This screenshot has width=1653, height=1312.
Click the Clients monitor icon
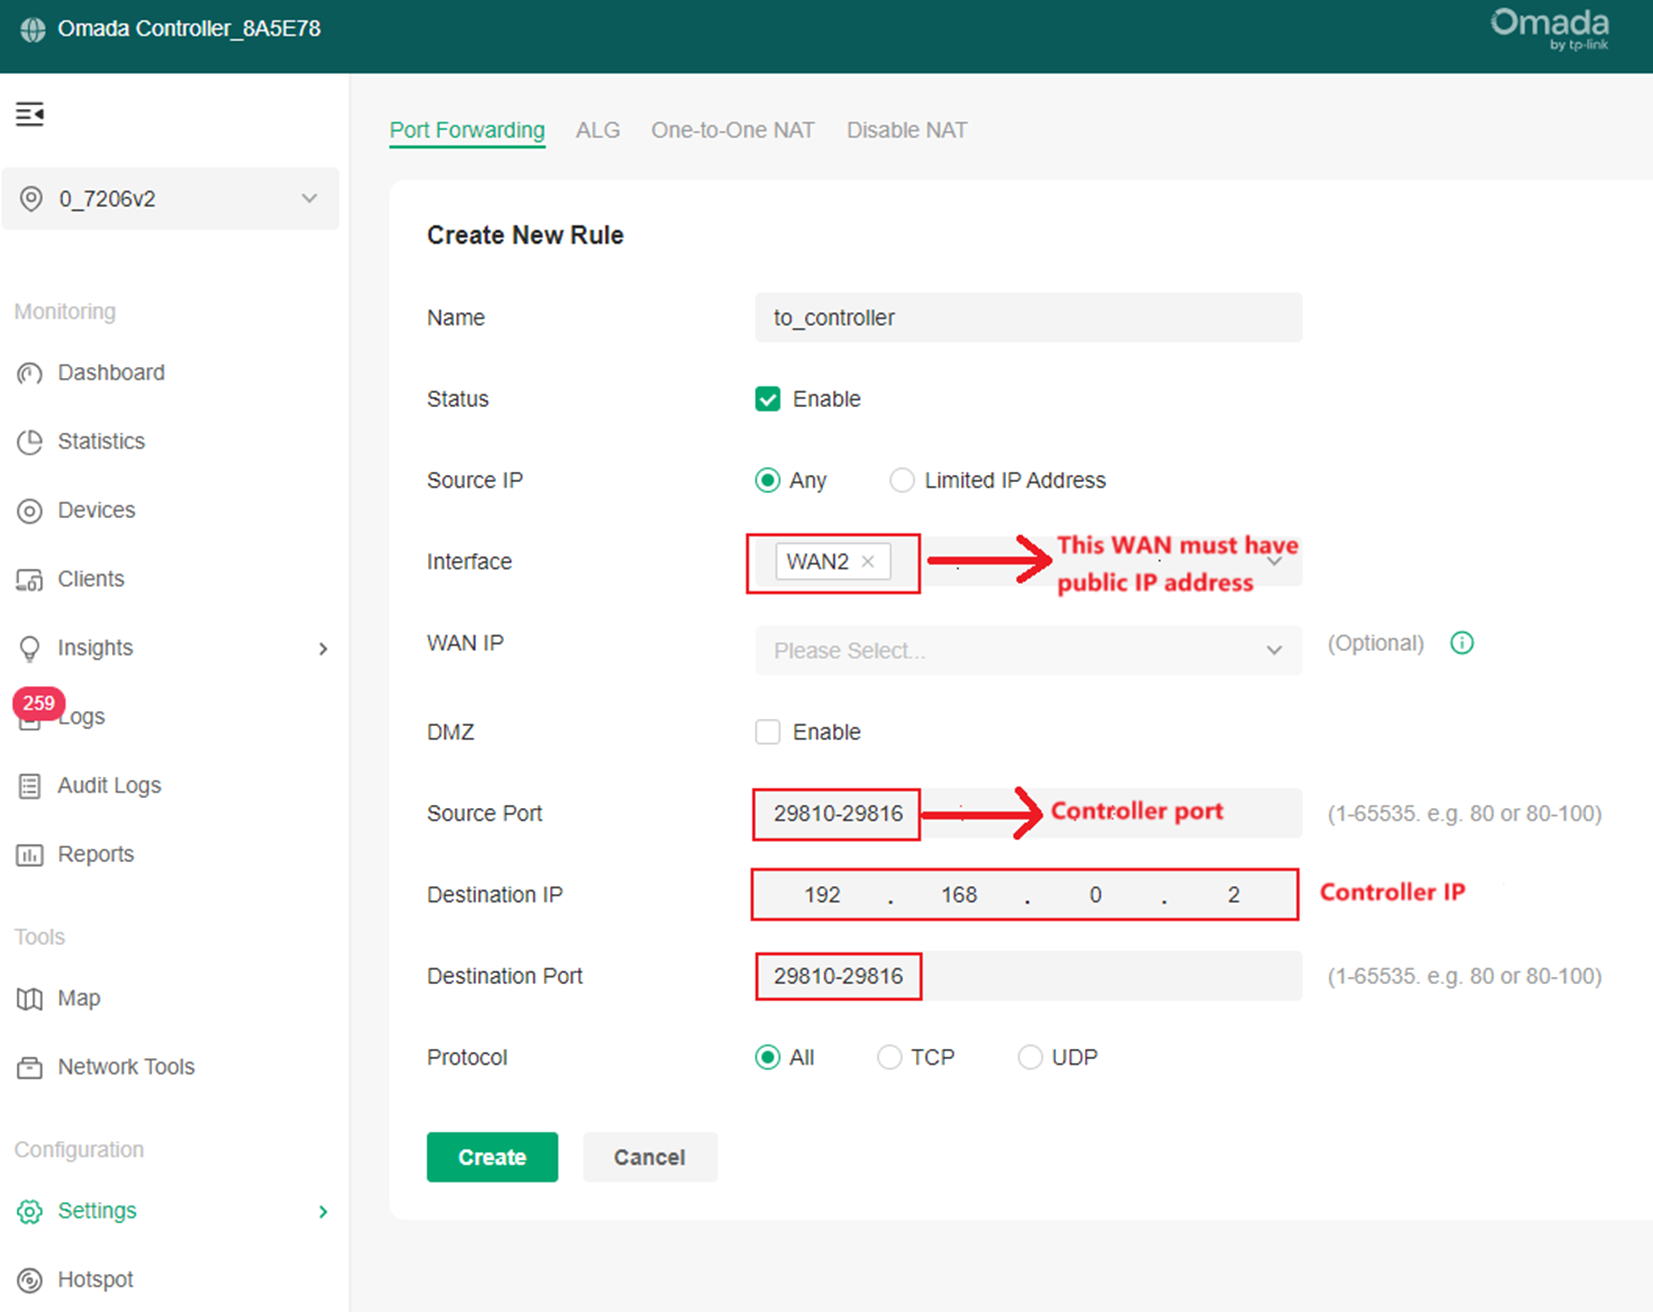pyautogui.click(x=30, y=580)
